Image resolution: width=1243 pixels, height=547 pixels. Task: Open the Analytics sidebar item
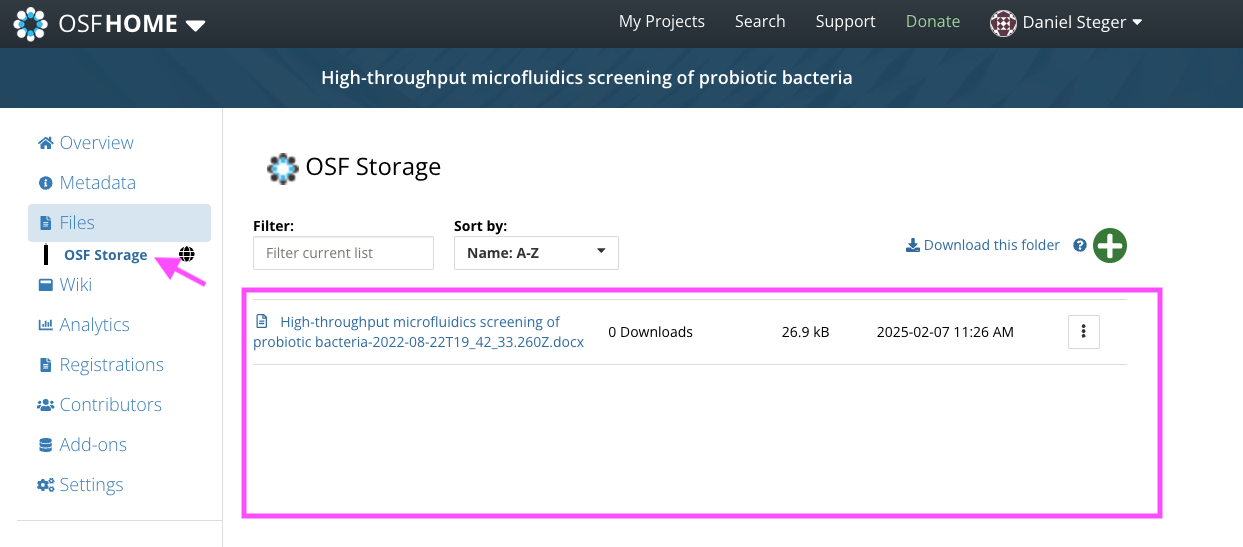(94, 324)
